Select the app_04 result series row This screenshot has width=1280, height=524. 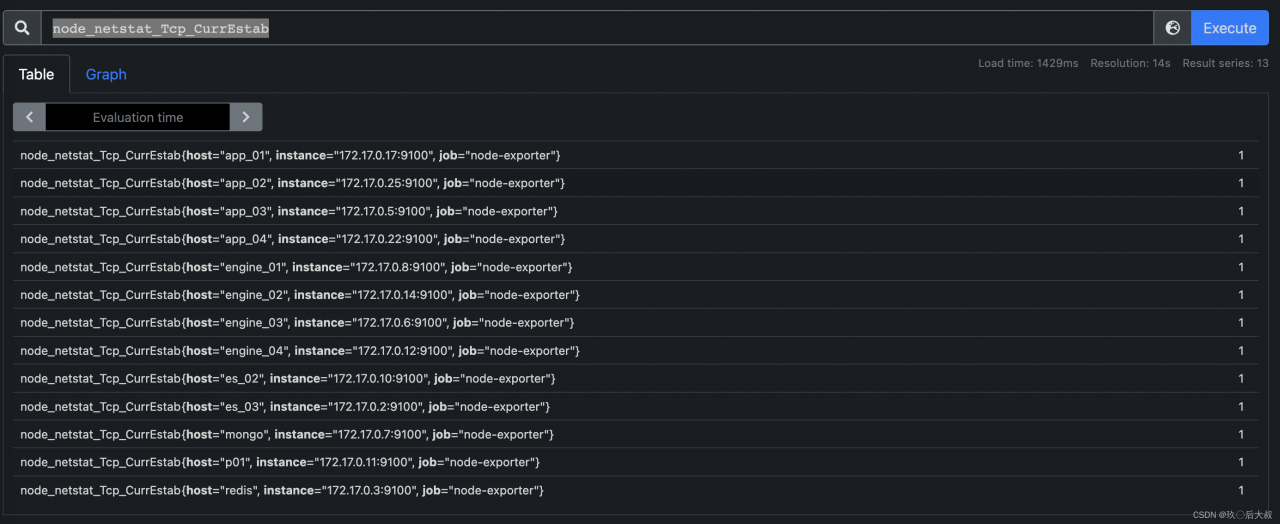pyautogui.click(x=635, y=239)
